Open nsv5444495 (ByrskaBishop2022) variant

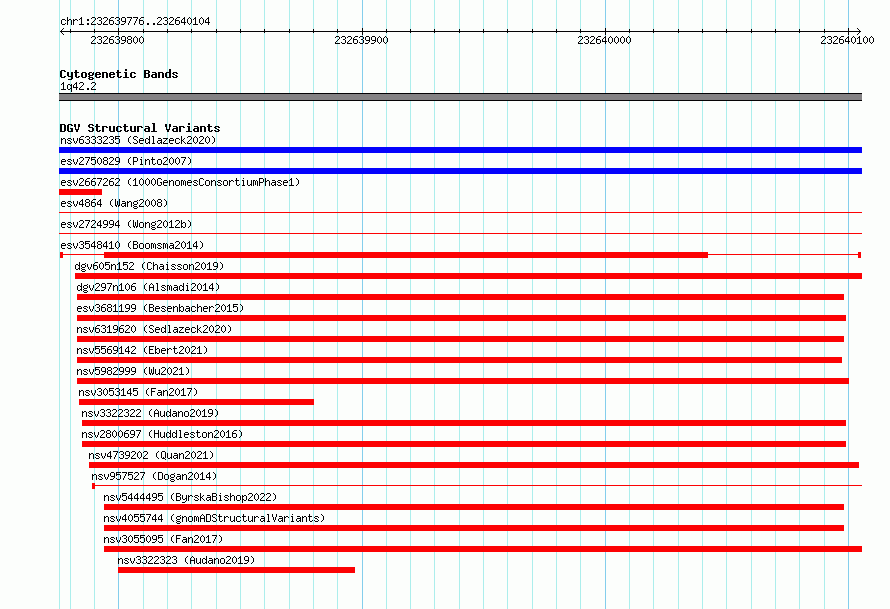190,497
